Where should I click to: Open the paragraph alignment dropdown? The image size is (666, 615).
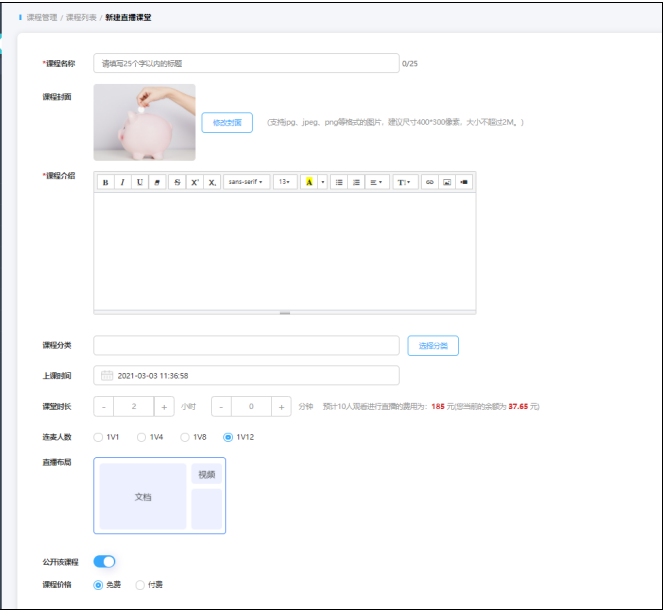click(x=377, y=182)
